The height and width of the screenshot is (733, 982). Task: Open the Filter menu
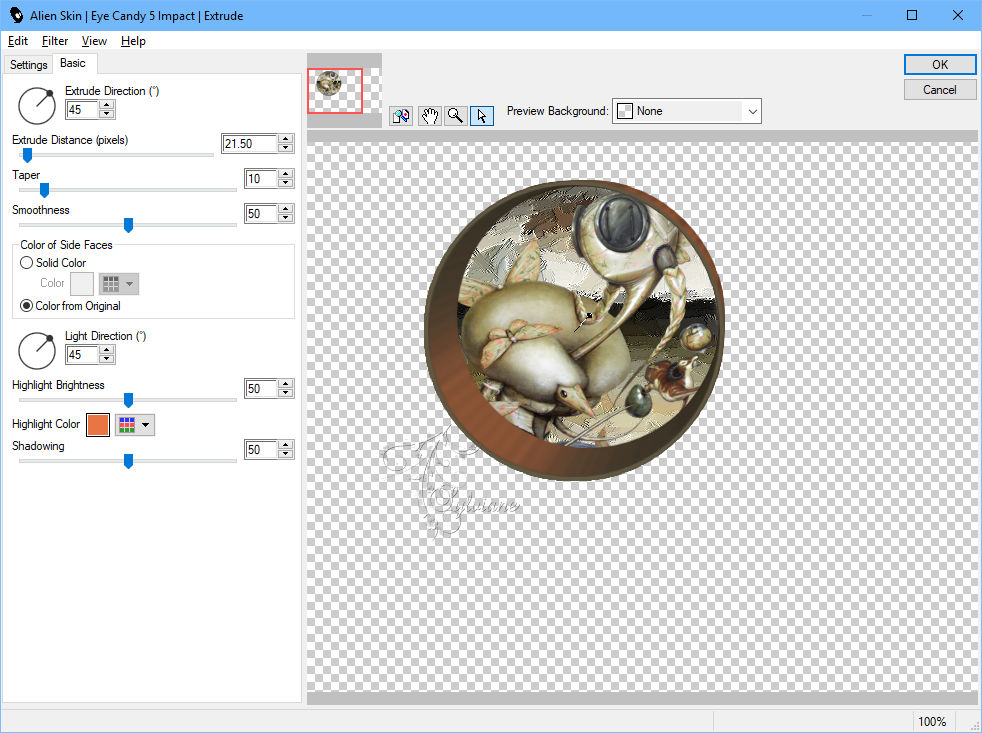(x=54, y=41)
